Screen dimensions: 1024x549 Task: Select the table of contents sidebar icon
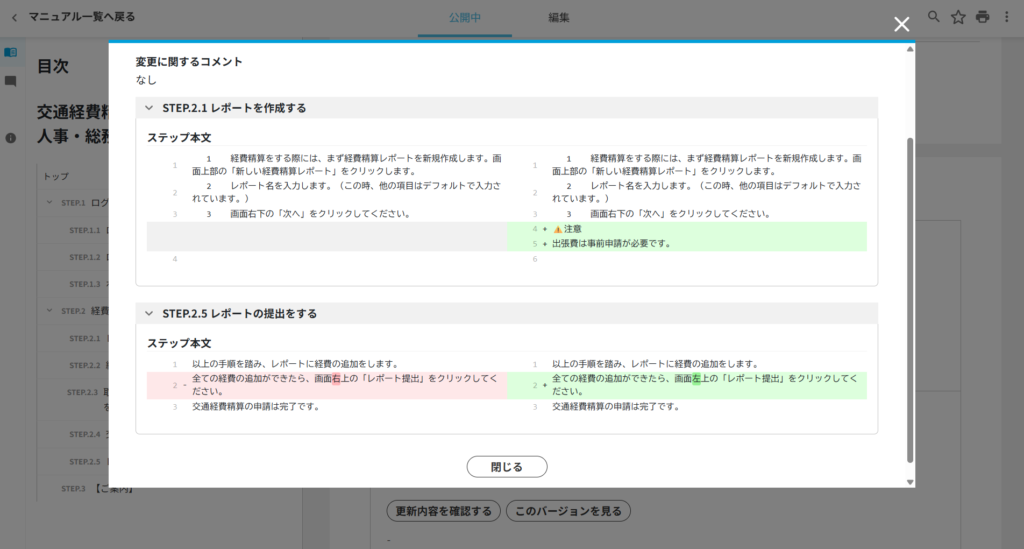click(11, 52)
